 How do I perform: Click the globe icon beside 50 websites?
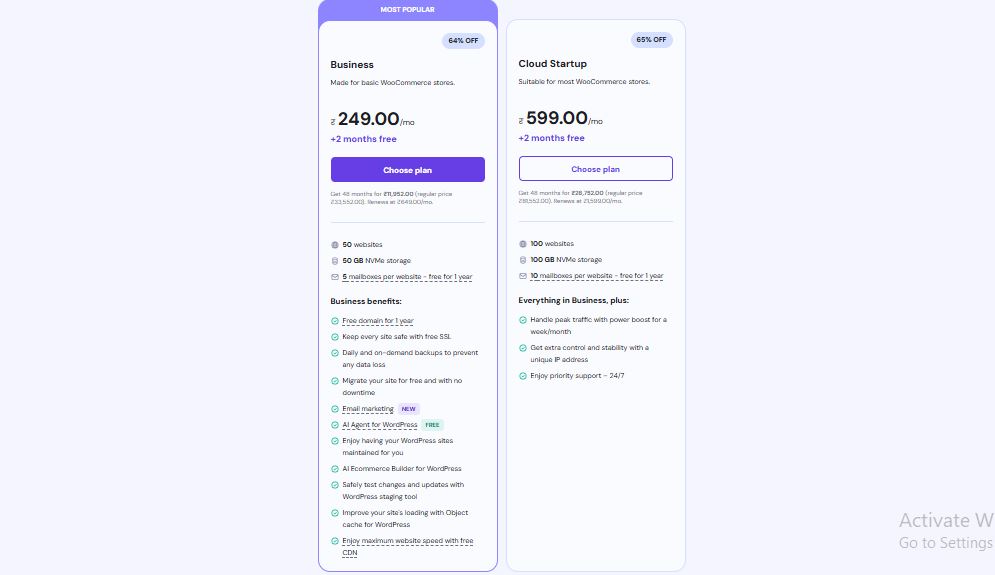pyautogui.click(x=335, y=244)
